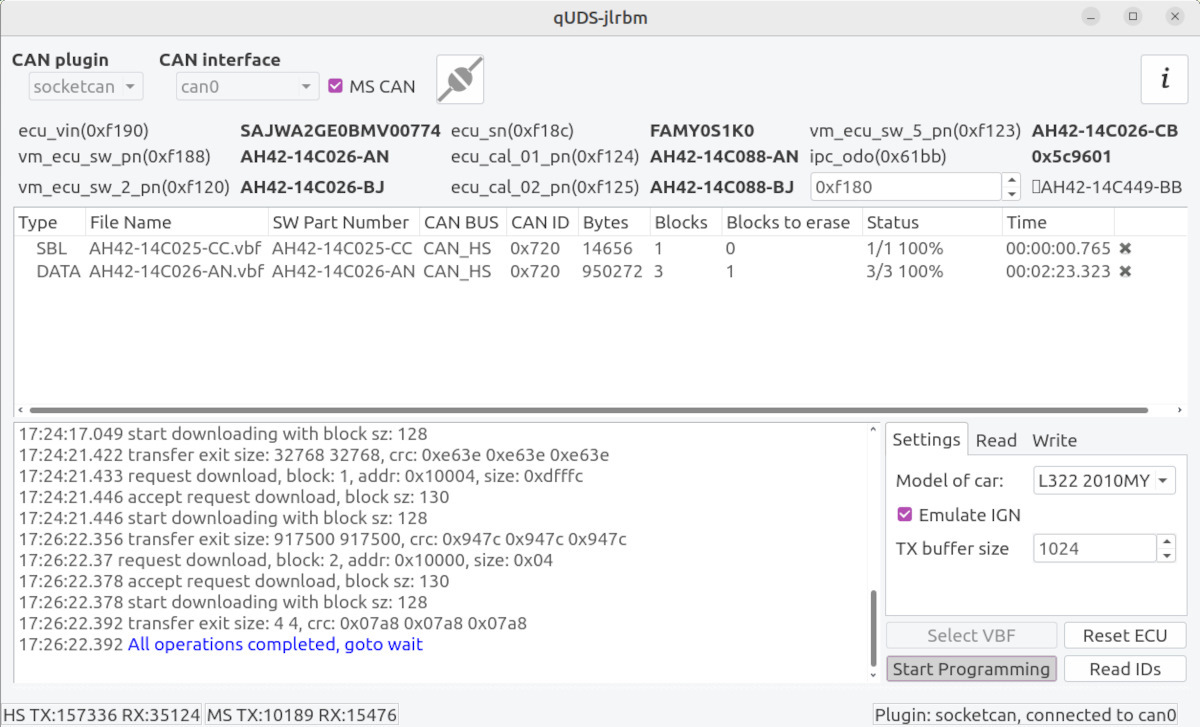Click the CAN ID column header
The height and width of the screenshot is (727, 1200).
(540, 222)
